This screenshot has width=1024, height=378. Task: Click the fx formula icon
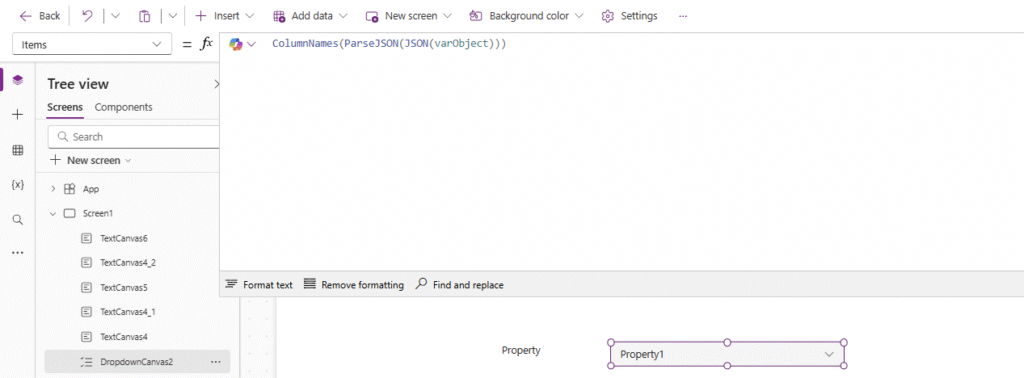[x=206, y=44]
